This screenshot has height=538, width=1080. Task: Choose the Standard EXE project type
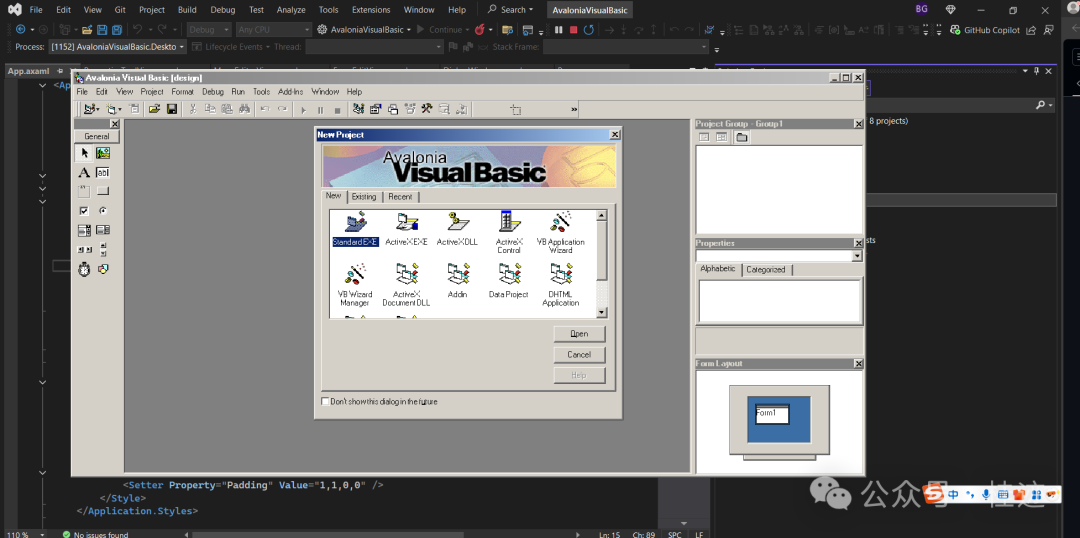pos(355,229)
